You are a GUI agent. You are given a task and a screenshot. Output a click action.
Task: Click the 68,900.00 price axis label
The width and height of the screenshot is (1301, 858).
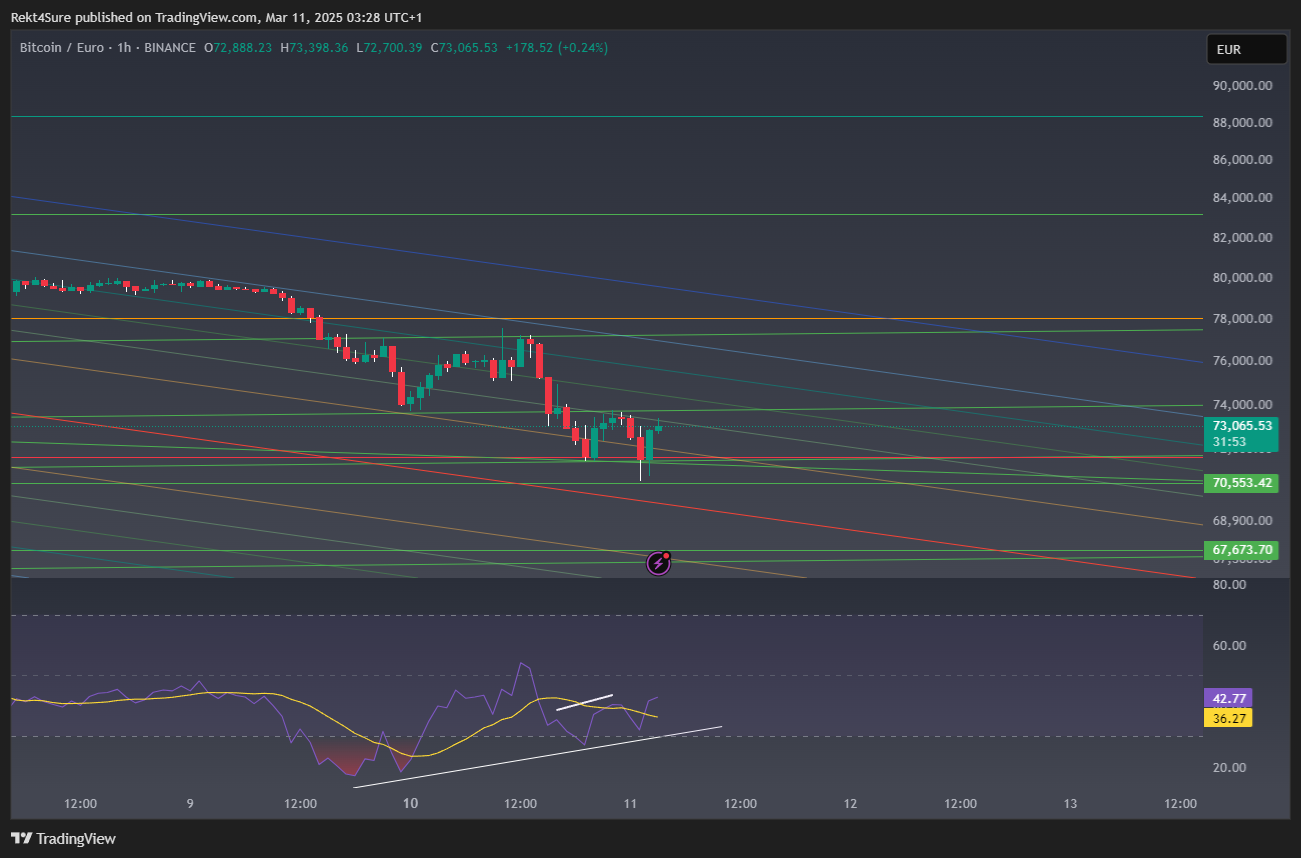pyautogui.click(x=1242, y=521)
